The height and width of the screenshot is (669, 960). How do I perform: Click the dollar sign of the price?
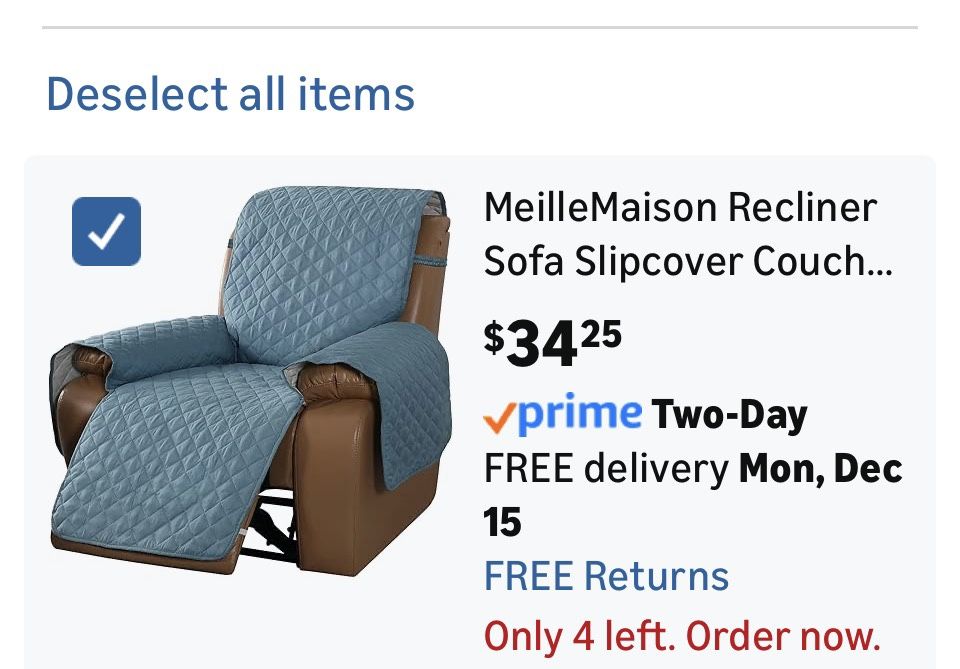pos(494,336)
